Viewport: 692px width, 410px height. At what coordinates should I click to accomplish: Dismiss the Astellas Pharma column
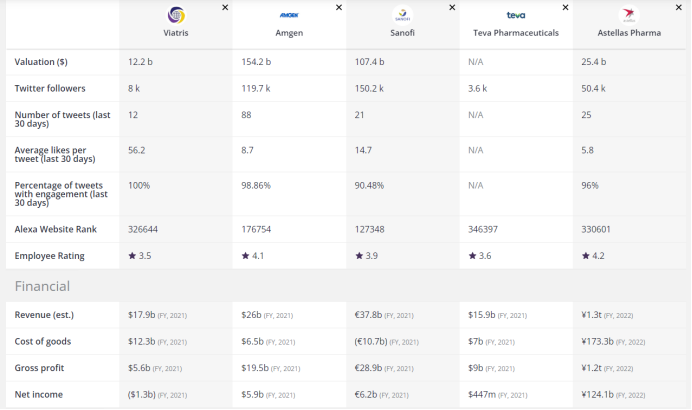(x=680, y=7)
